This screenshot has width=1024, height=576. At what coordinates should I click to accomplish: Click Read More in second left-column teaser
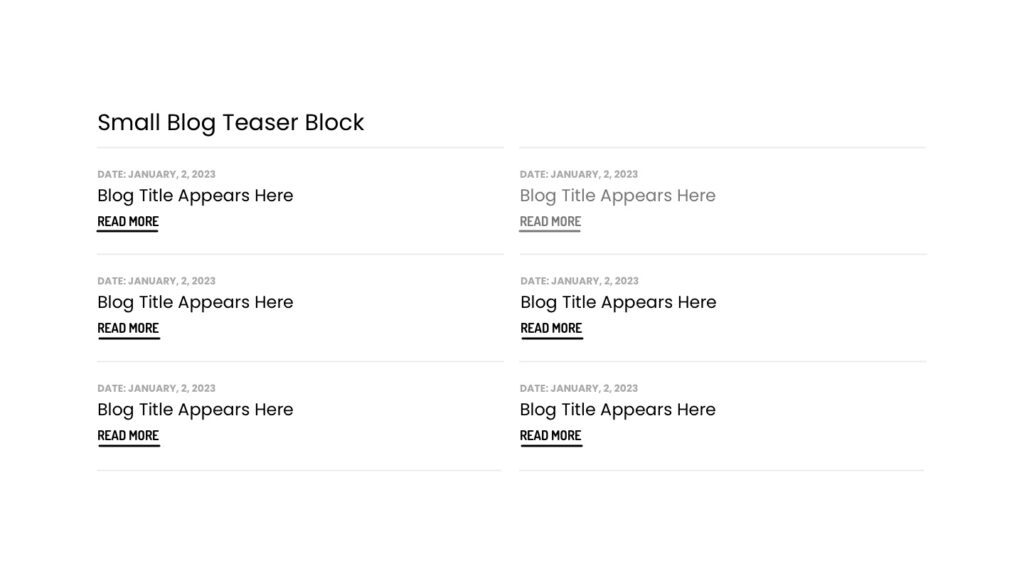(128, 329)
